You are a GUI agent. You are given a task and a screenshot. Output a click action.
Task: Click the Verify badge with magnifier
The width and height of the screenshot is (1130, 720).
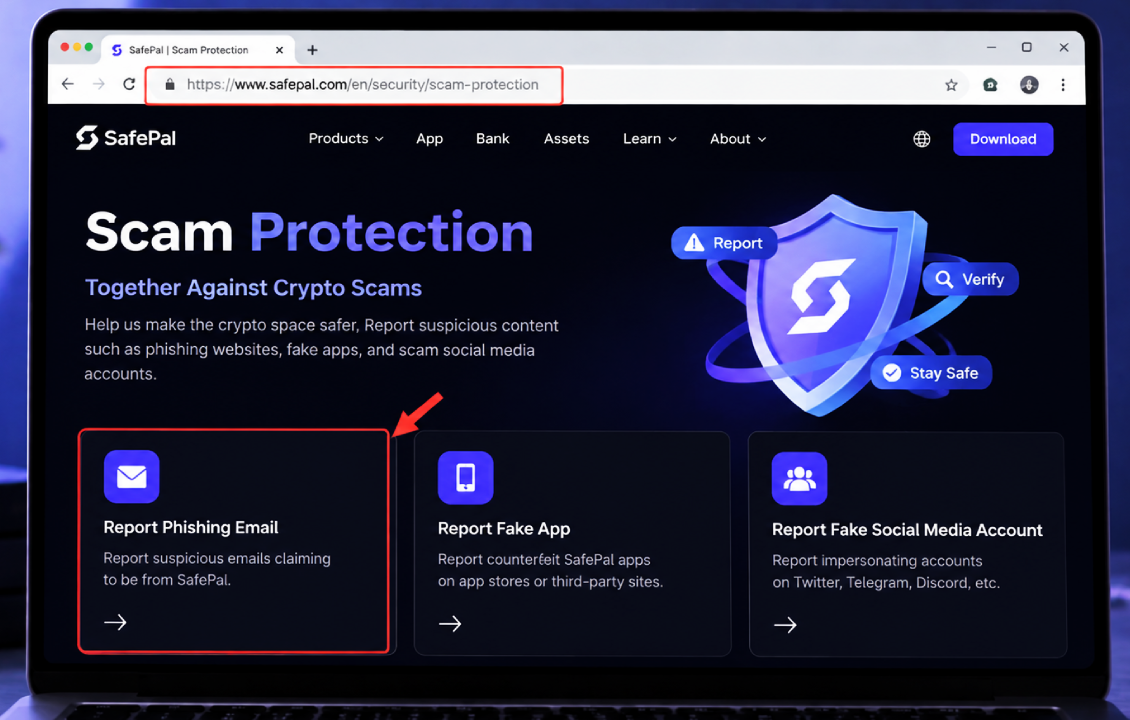[970, 279]
